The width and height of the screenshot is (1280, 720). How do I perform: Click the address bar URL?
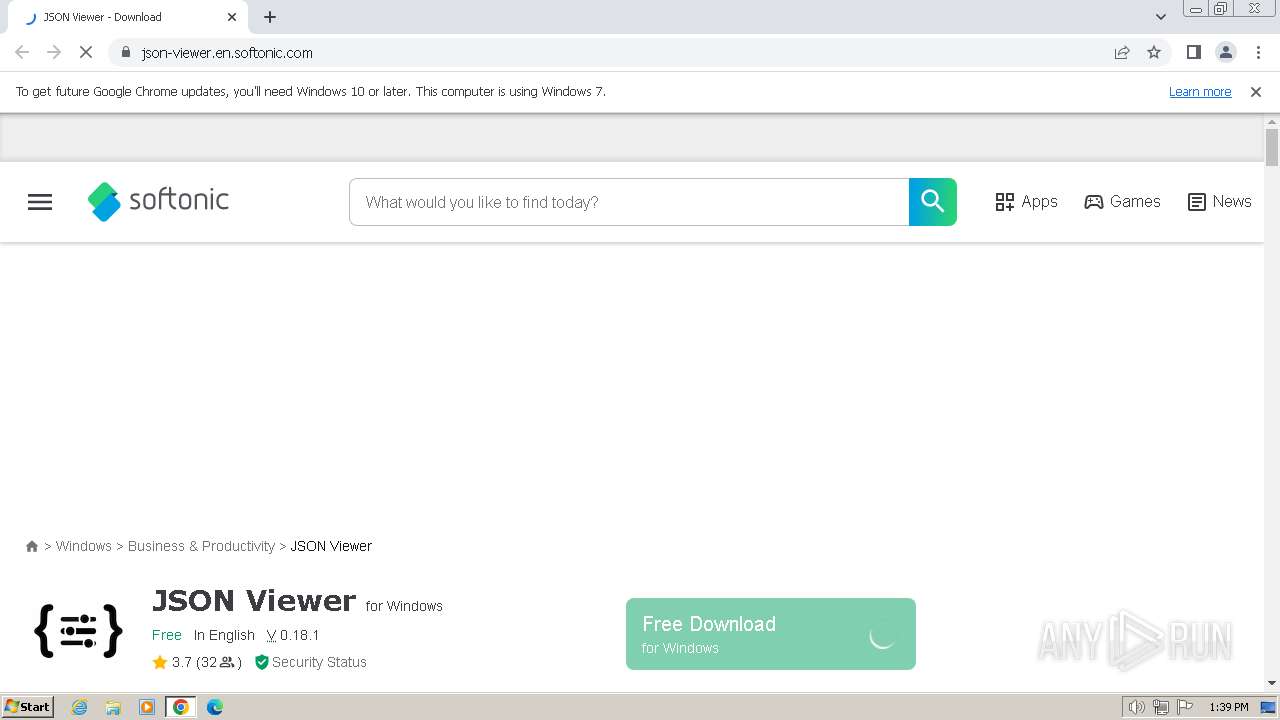click(x=227, y=53)
